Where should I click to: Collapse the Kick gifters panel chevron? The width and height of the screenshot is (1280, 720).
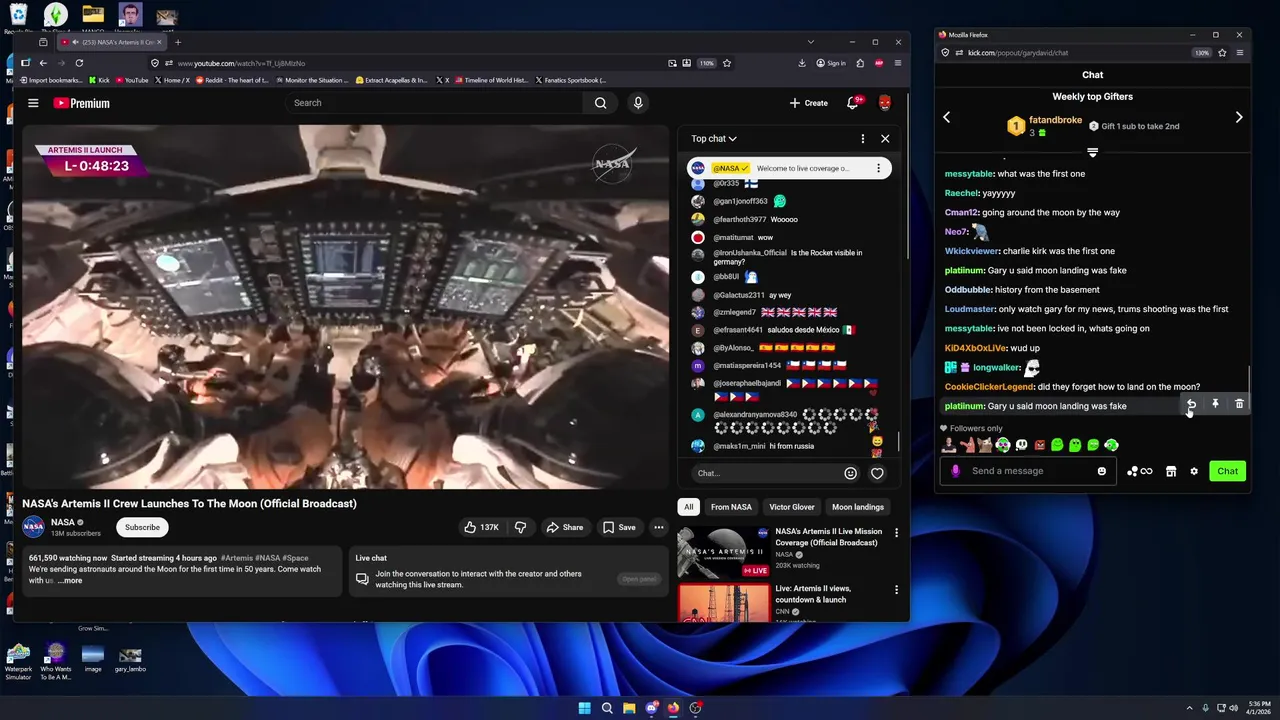pos(1092,152)
